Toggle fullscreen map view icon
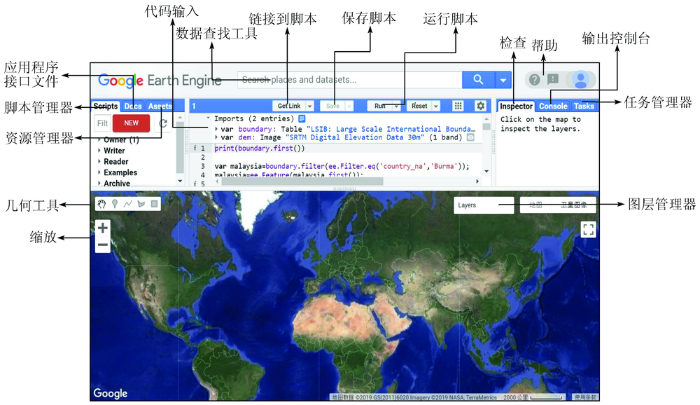 coord(588,230)
